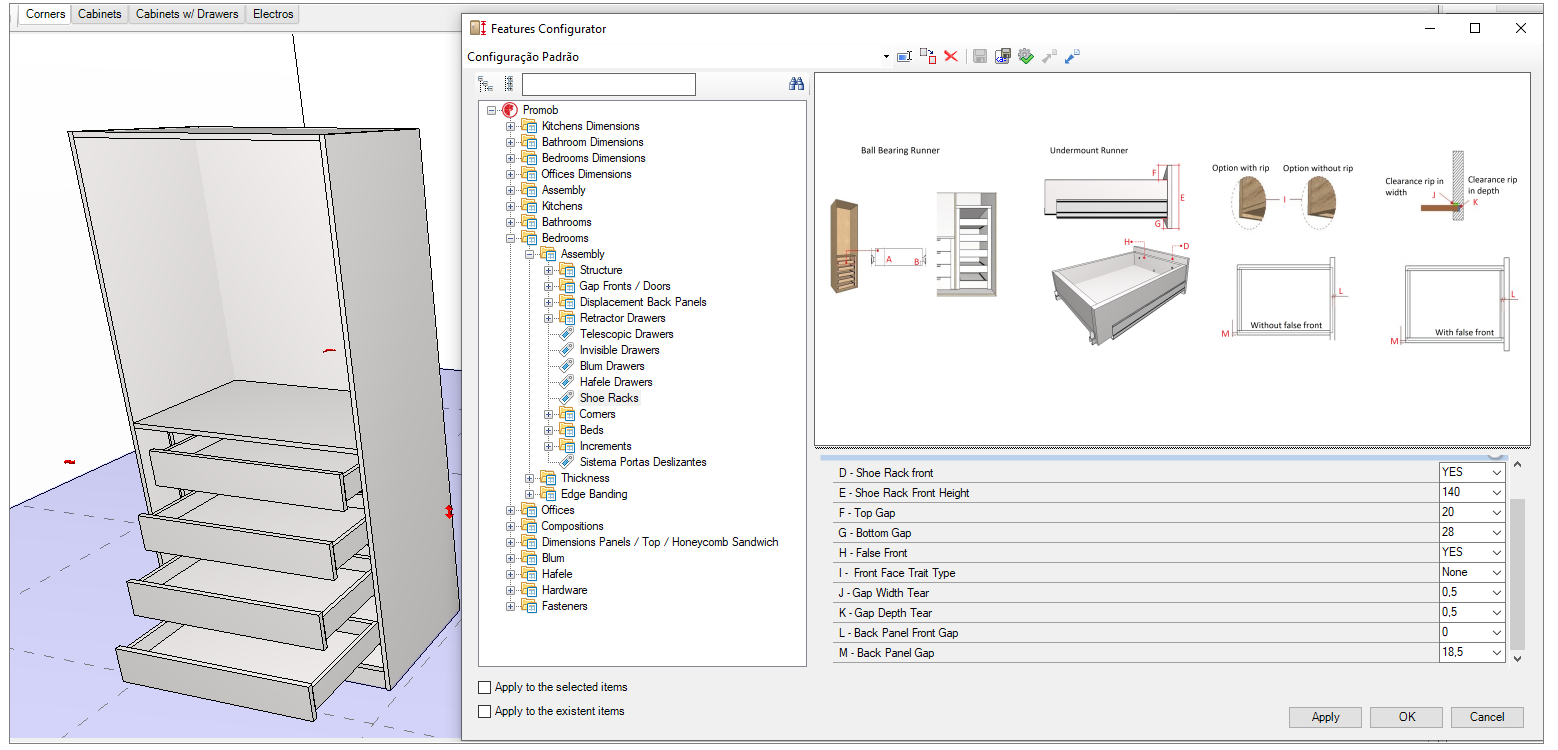Switch to the Electros tab
1558x750 pixels.
pos(273,14)
